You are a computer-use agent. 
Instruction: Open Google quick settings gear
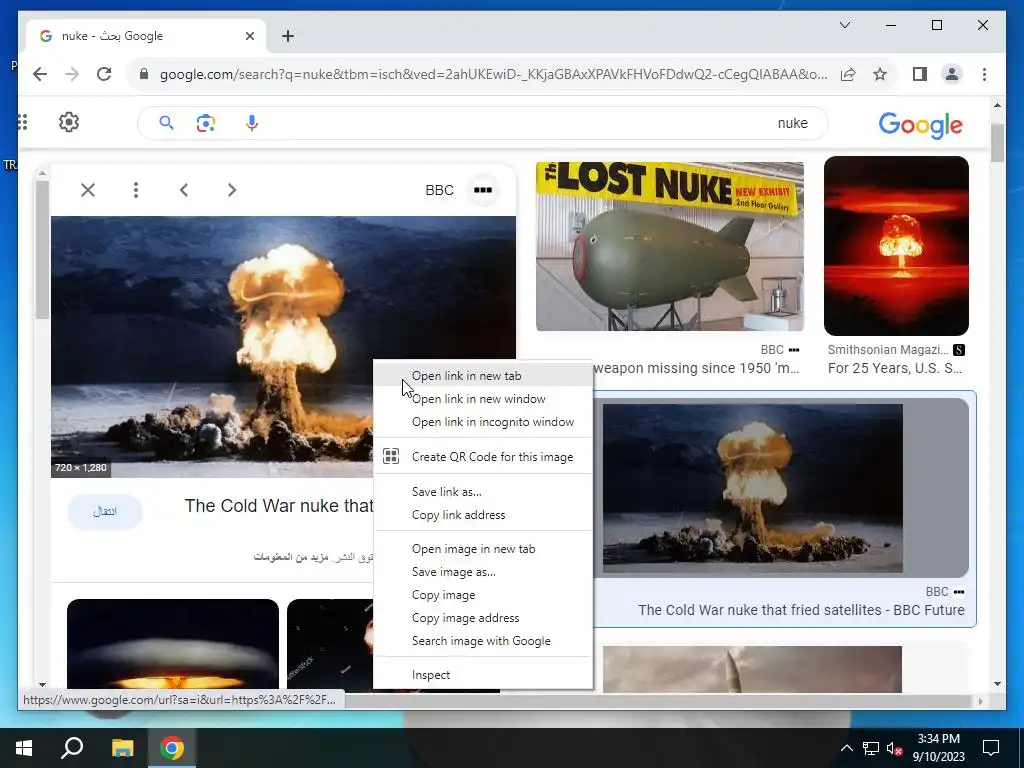point(69,122)
